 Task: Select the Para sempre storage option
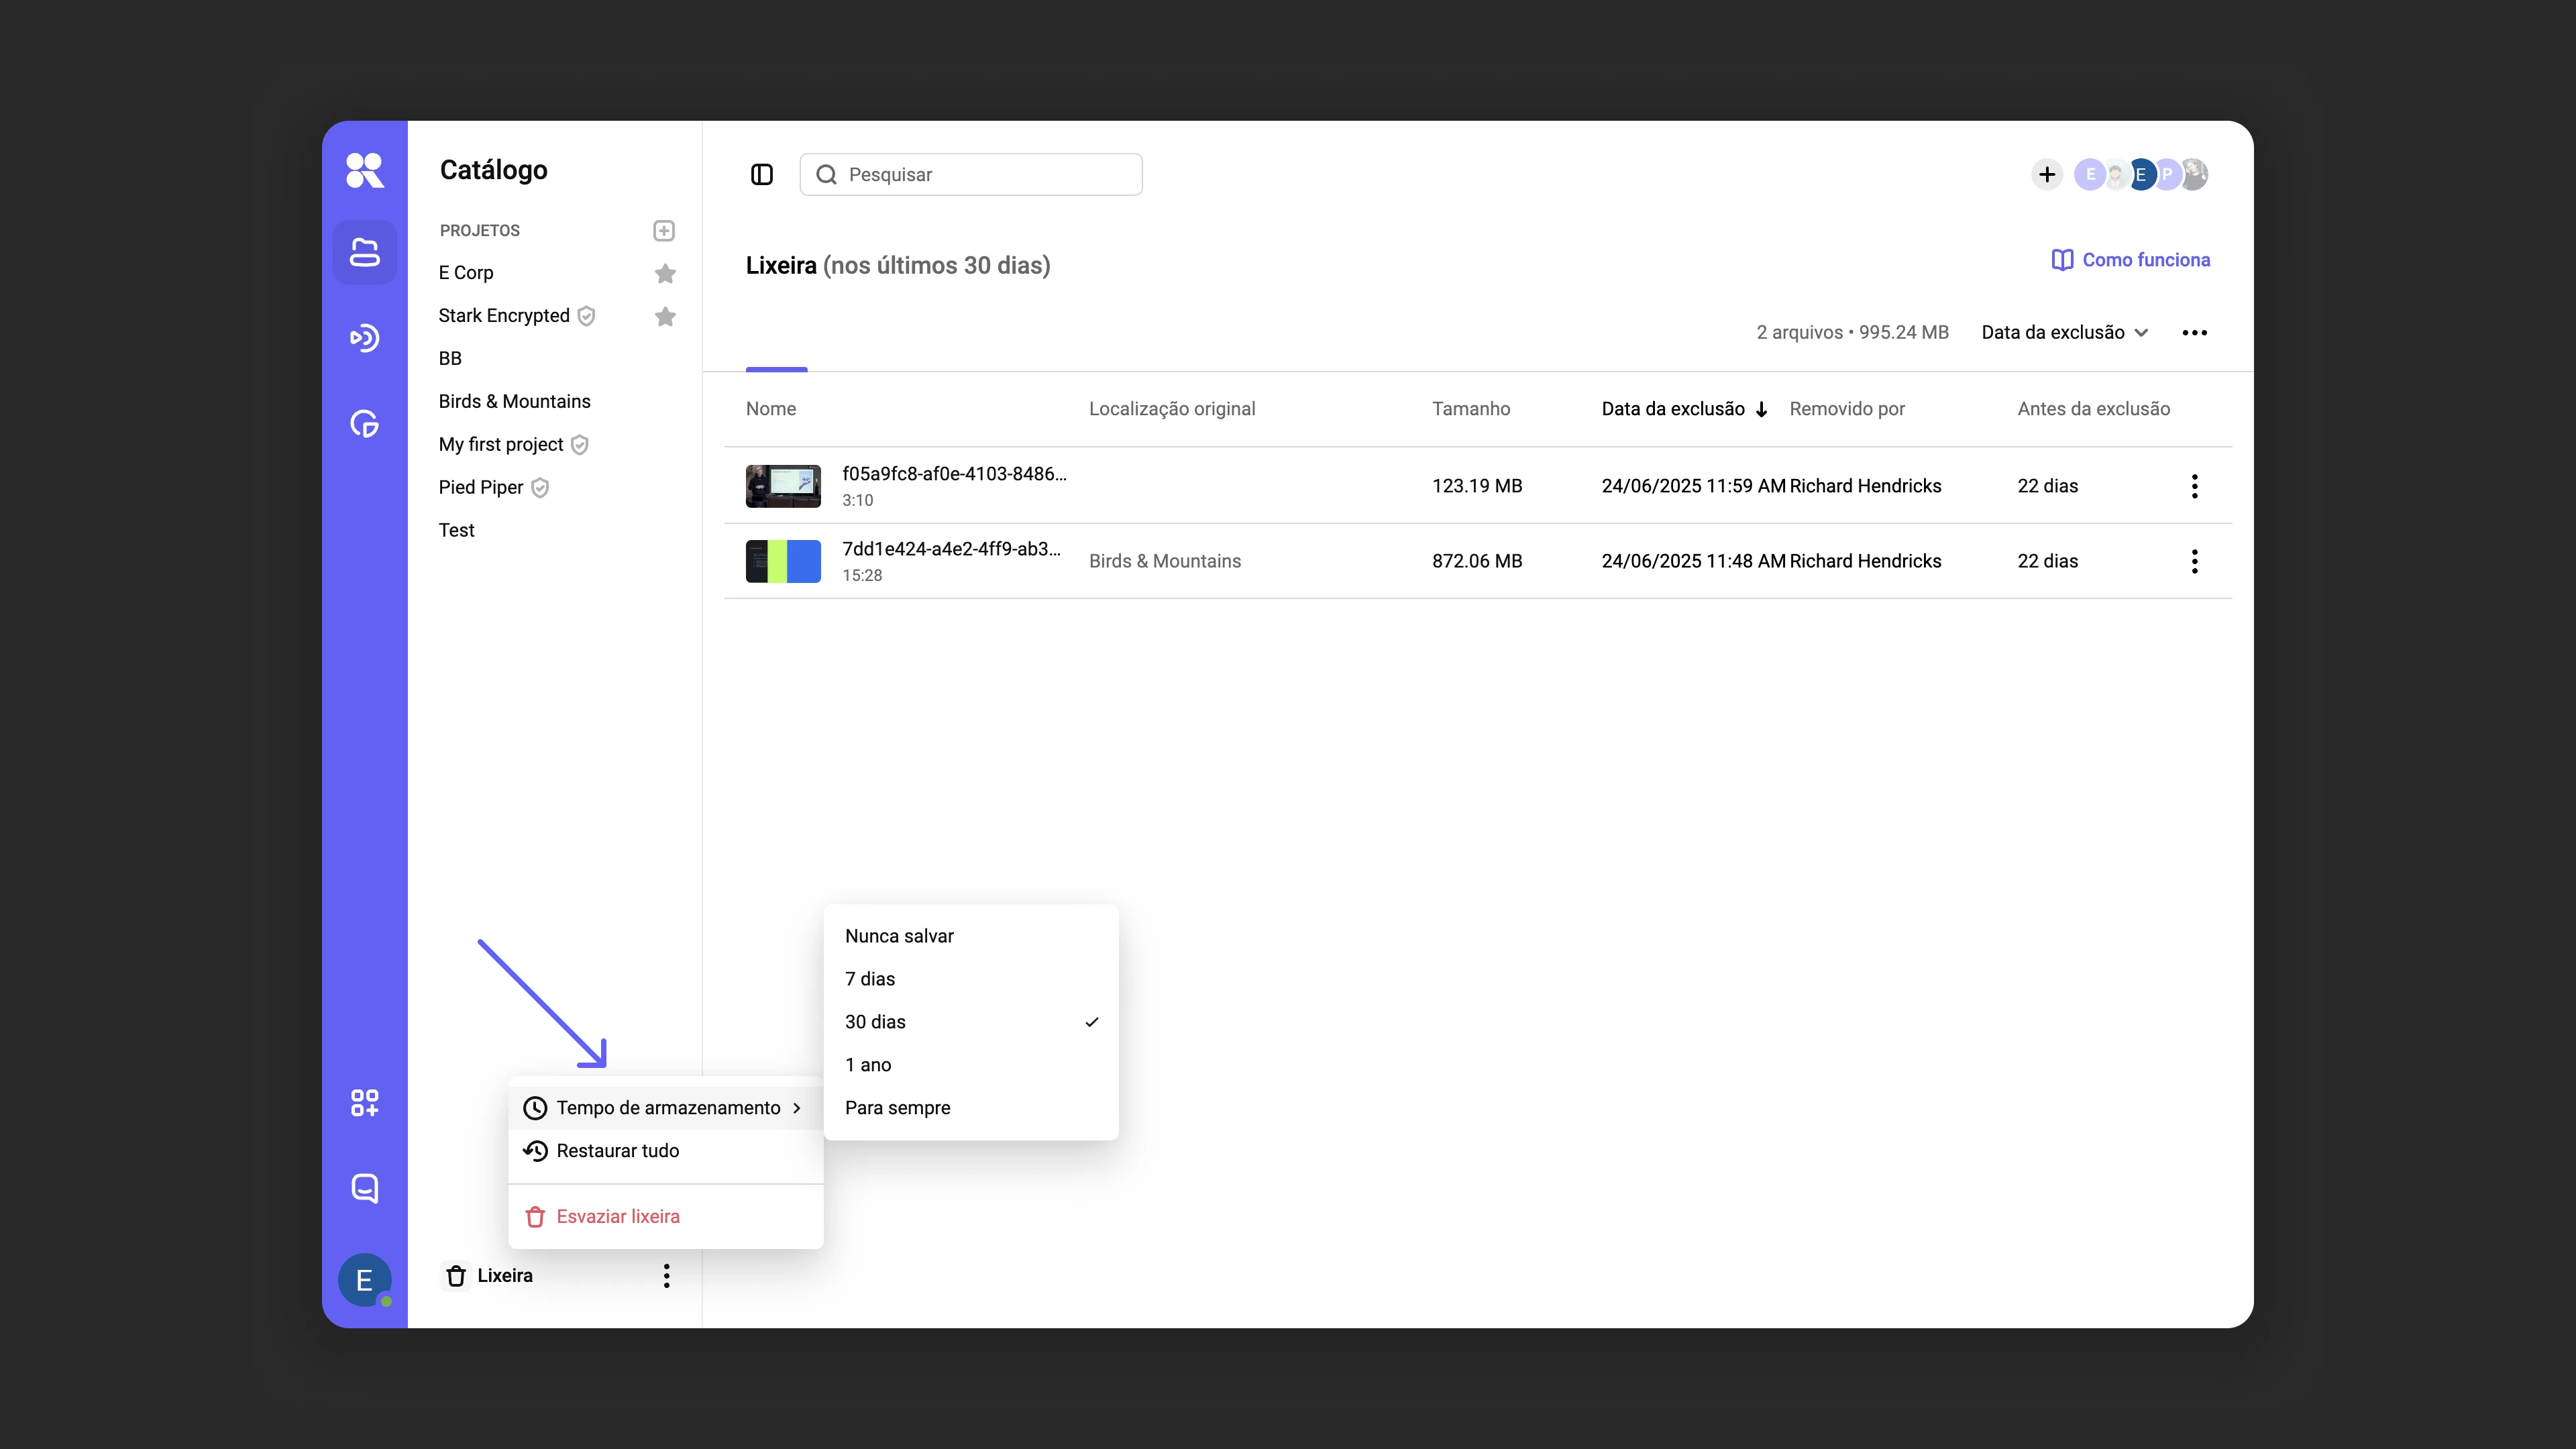[x=971, y=1108]
